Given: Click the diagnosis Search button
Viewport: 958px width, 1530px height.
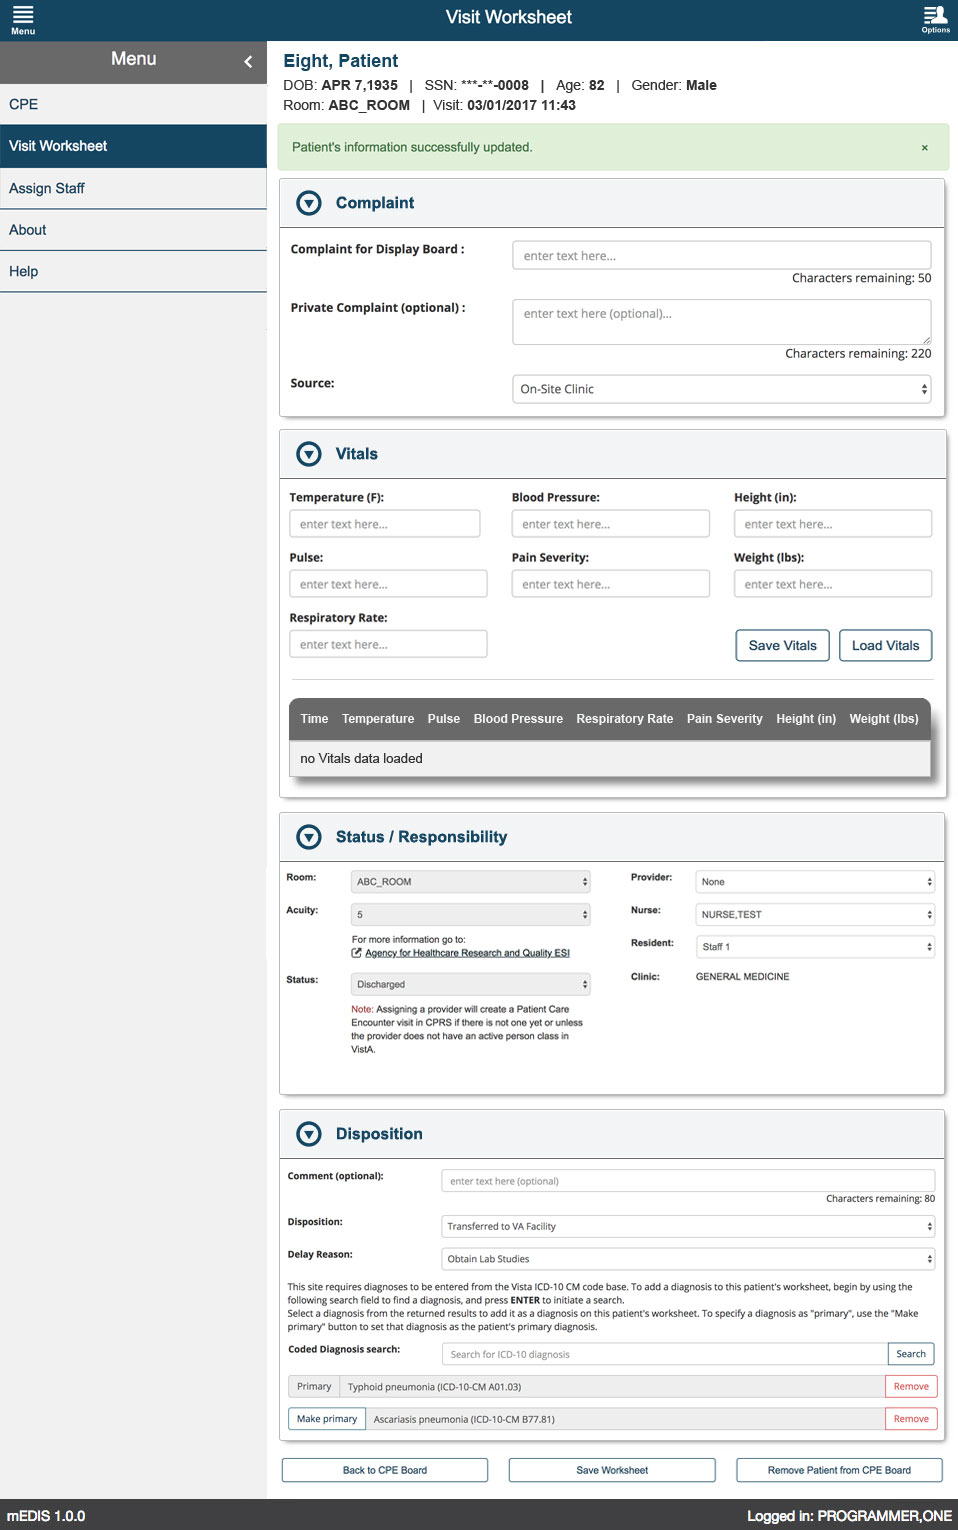Looking at the screenshot, I should pyautogui.click(x=911, y=1354).
